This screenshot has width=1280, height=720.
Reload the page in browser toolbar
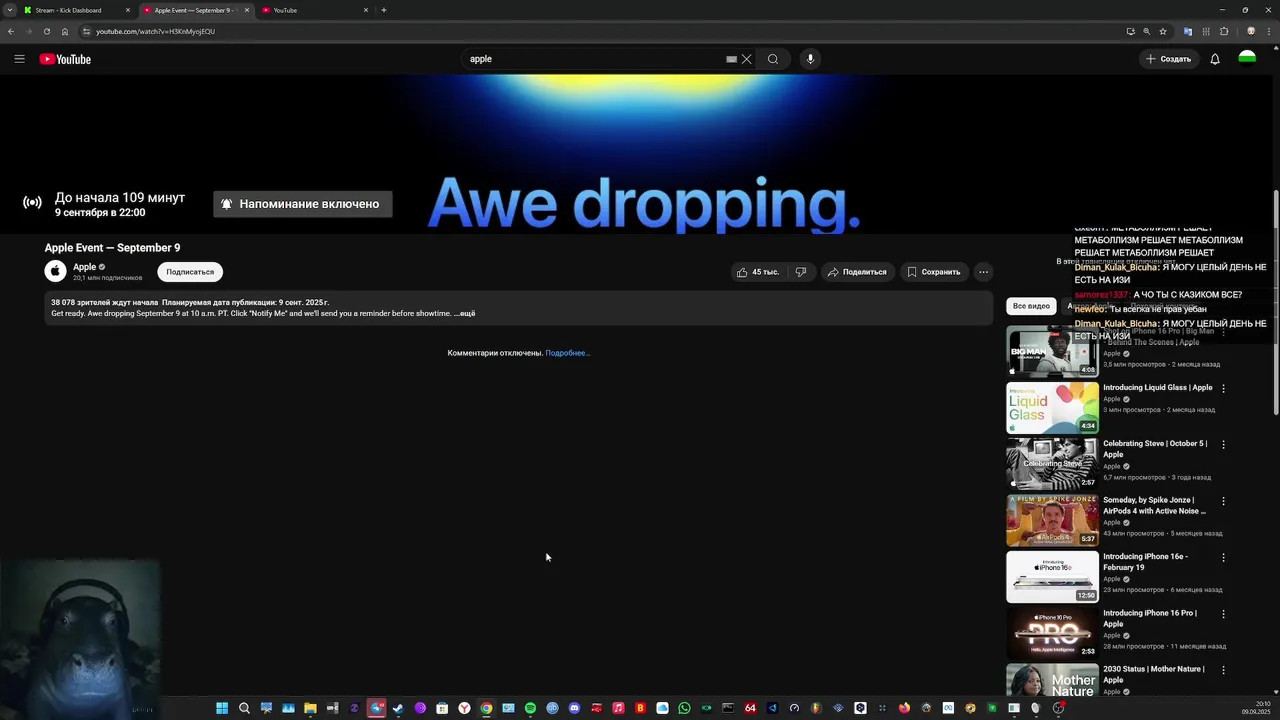pos(46,31)
